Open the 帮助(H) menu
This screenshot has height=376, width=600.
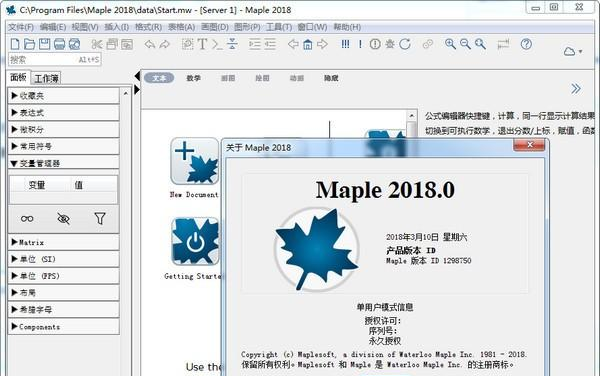pos(347,27)
